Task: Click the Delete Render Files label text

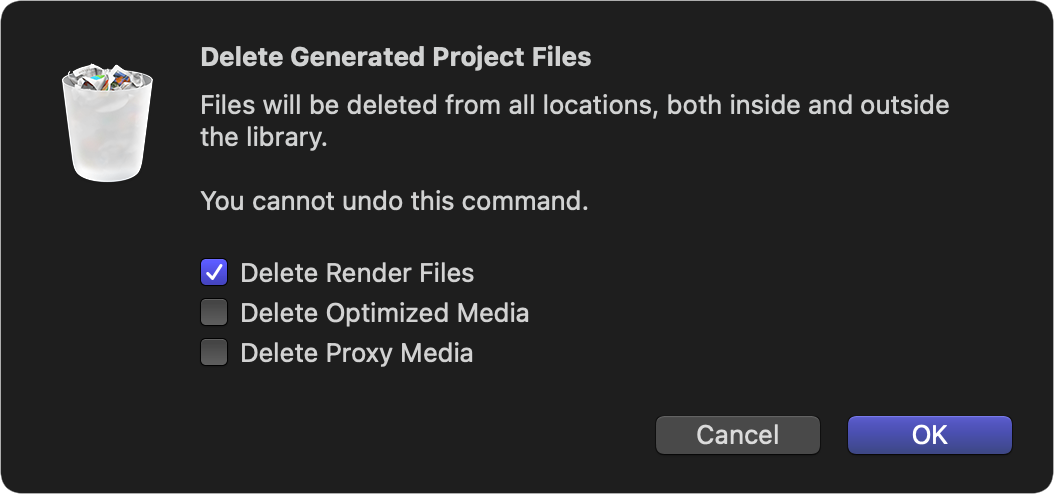Action: tap(357, 273)
